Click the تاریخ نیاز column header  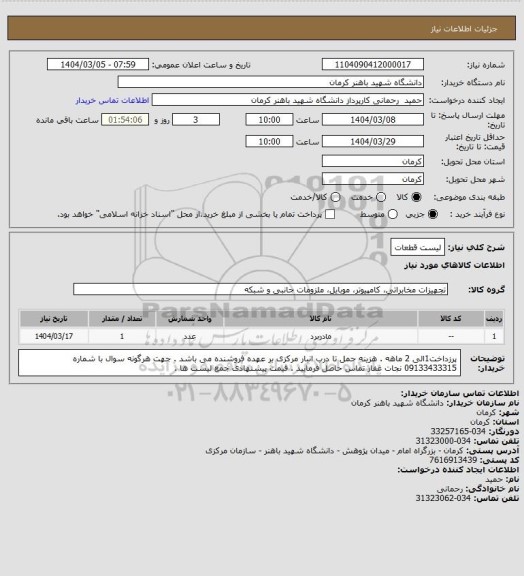(54, 319)
